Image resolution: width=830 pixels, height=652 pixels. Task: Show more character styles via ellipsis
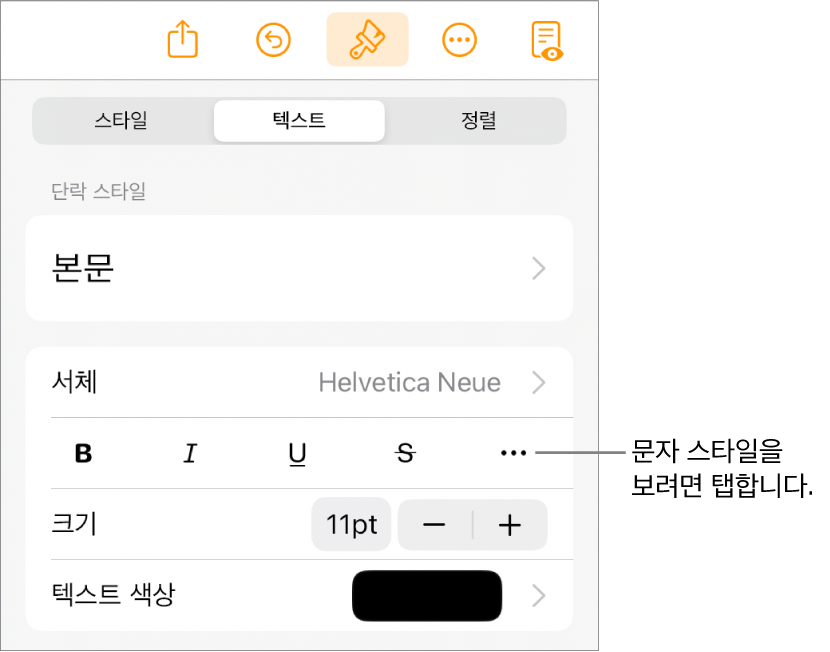pyautogui.click(x=513, y=453)
